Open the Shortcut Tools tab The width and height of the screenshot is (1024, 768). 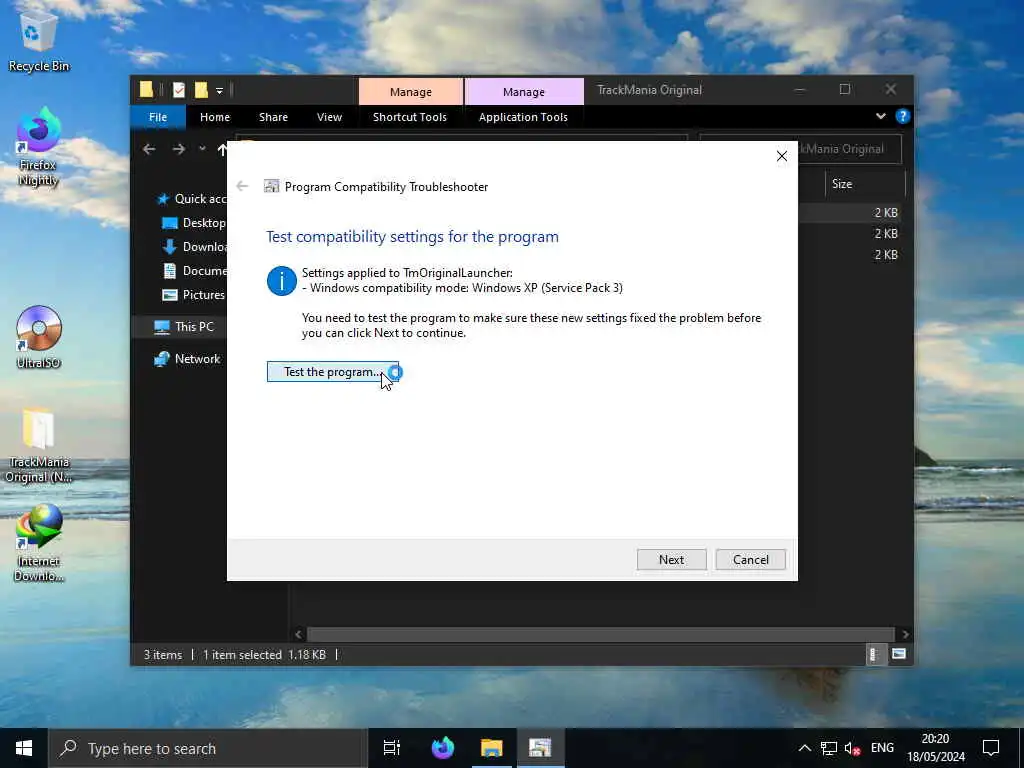(409, 117)
